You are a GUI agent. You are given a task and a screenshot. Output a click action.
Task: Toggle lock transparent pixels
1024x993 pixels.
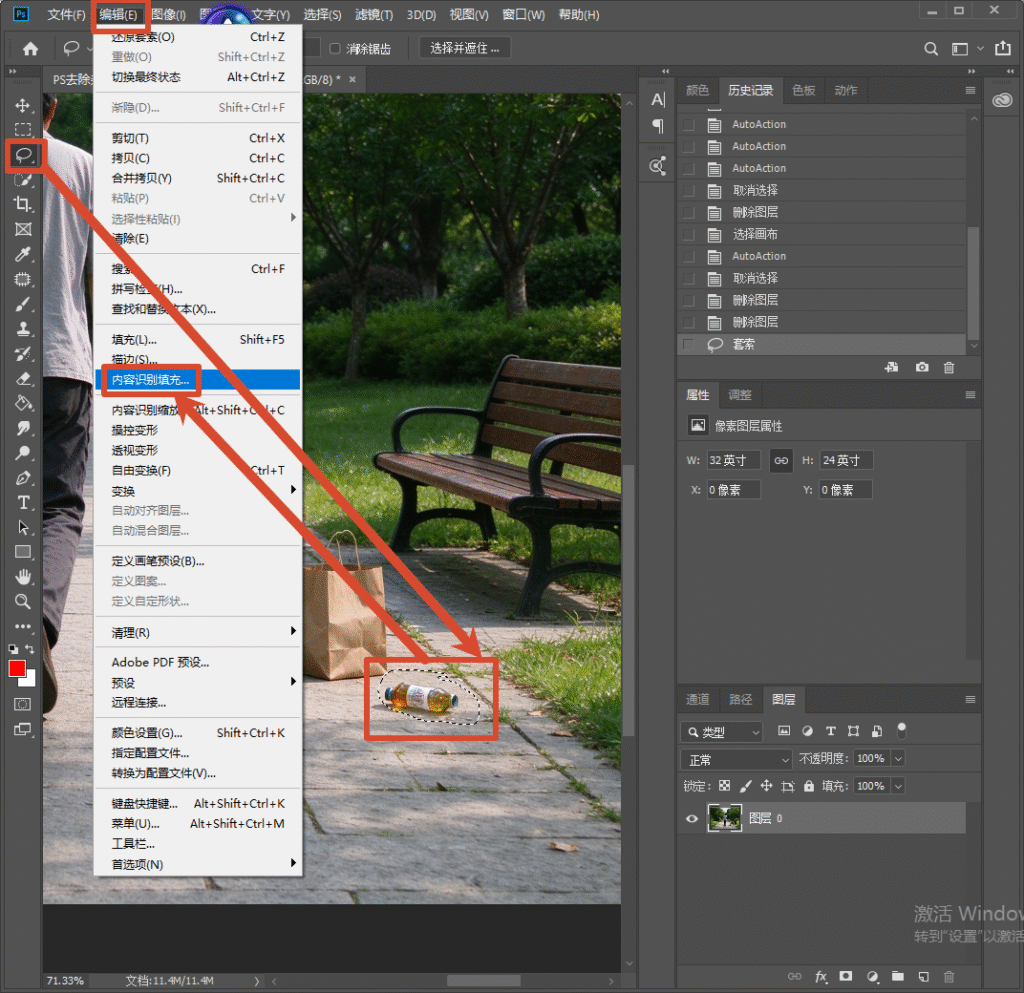pyautogui.click(x=725, y=786)
